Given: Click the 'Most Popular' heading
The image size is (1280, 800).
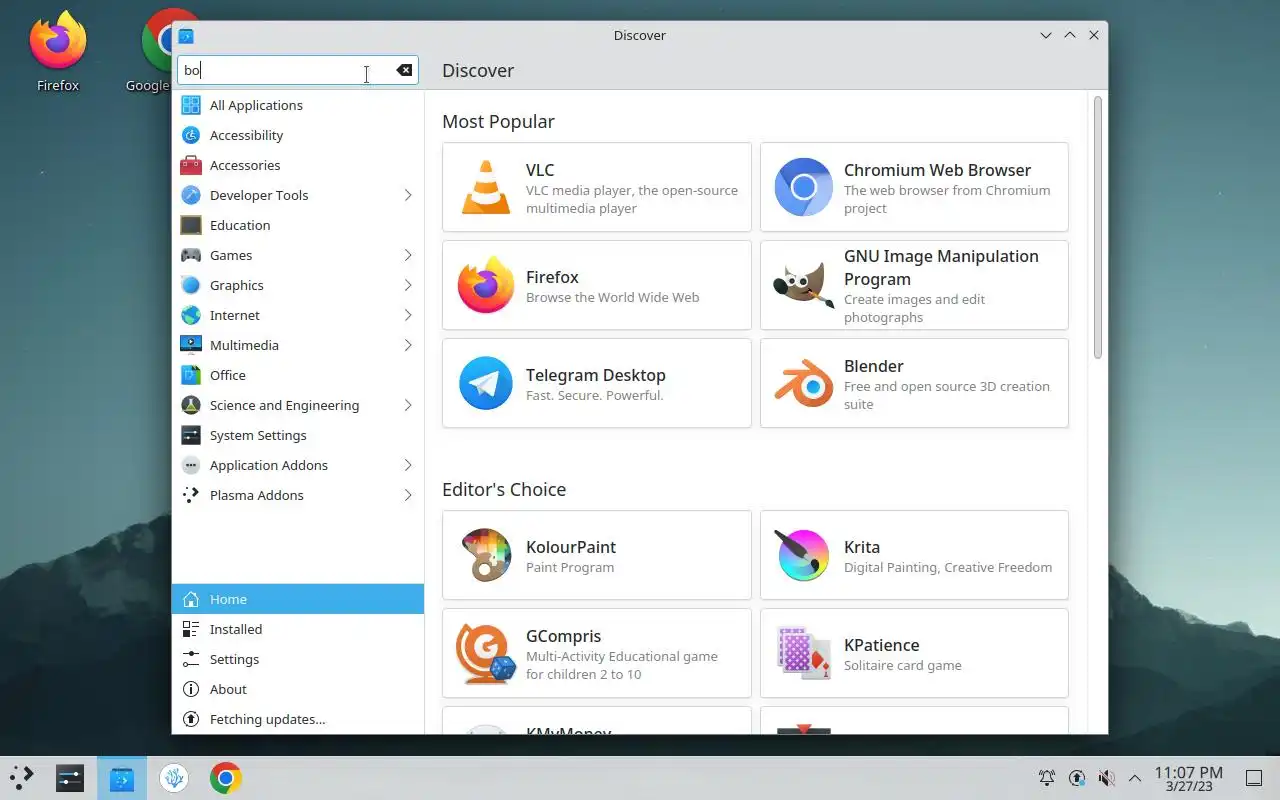Looking at the screenshot, I should (x=498, y=121).
